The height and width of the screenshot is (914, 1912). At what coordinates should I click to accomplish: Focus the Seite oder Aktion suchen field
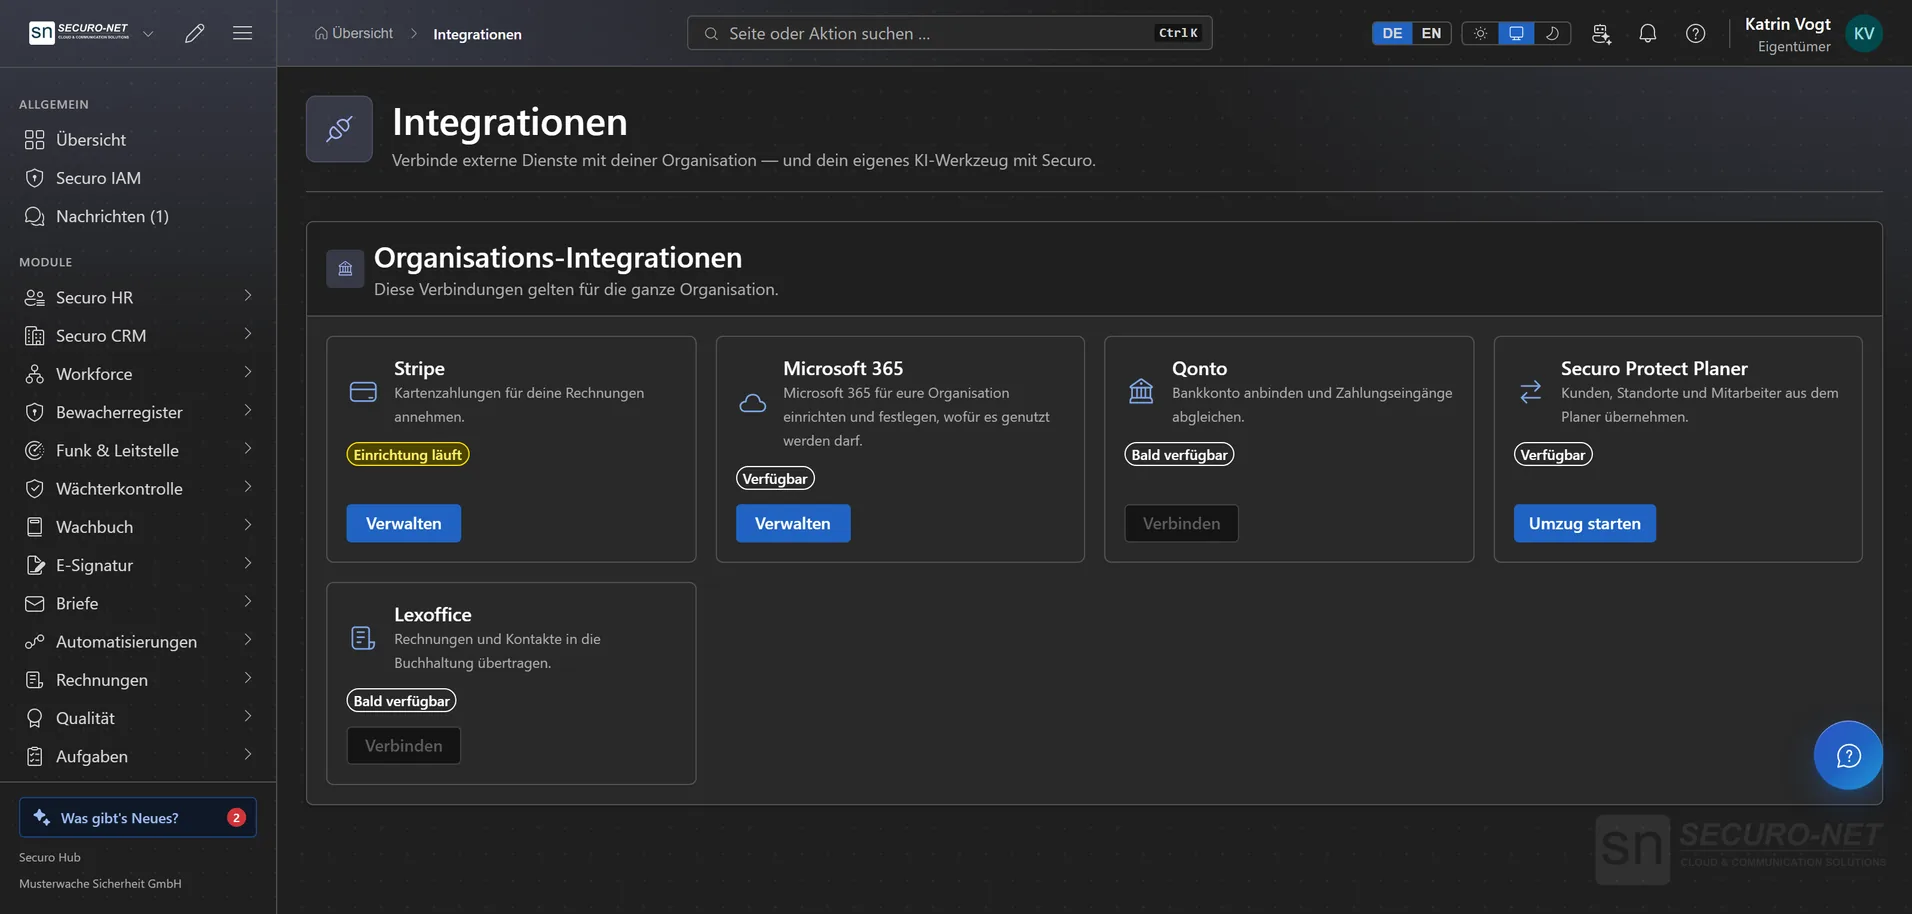(949, 33)
